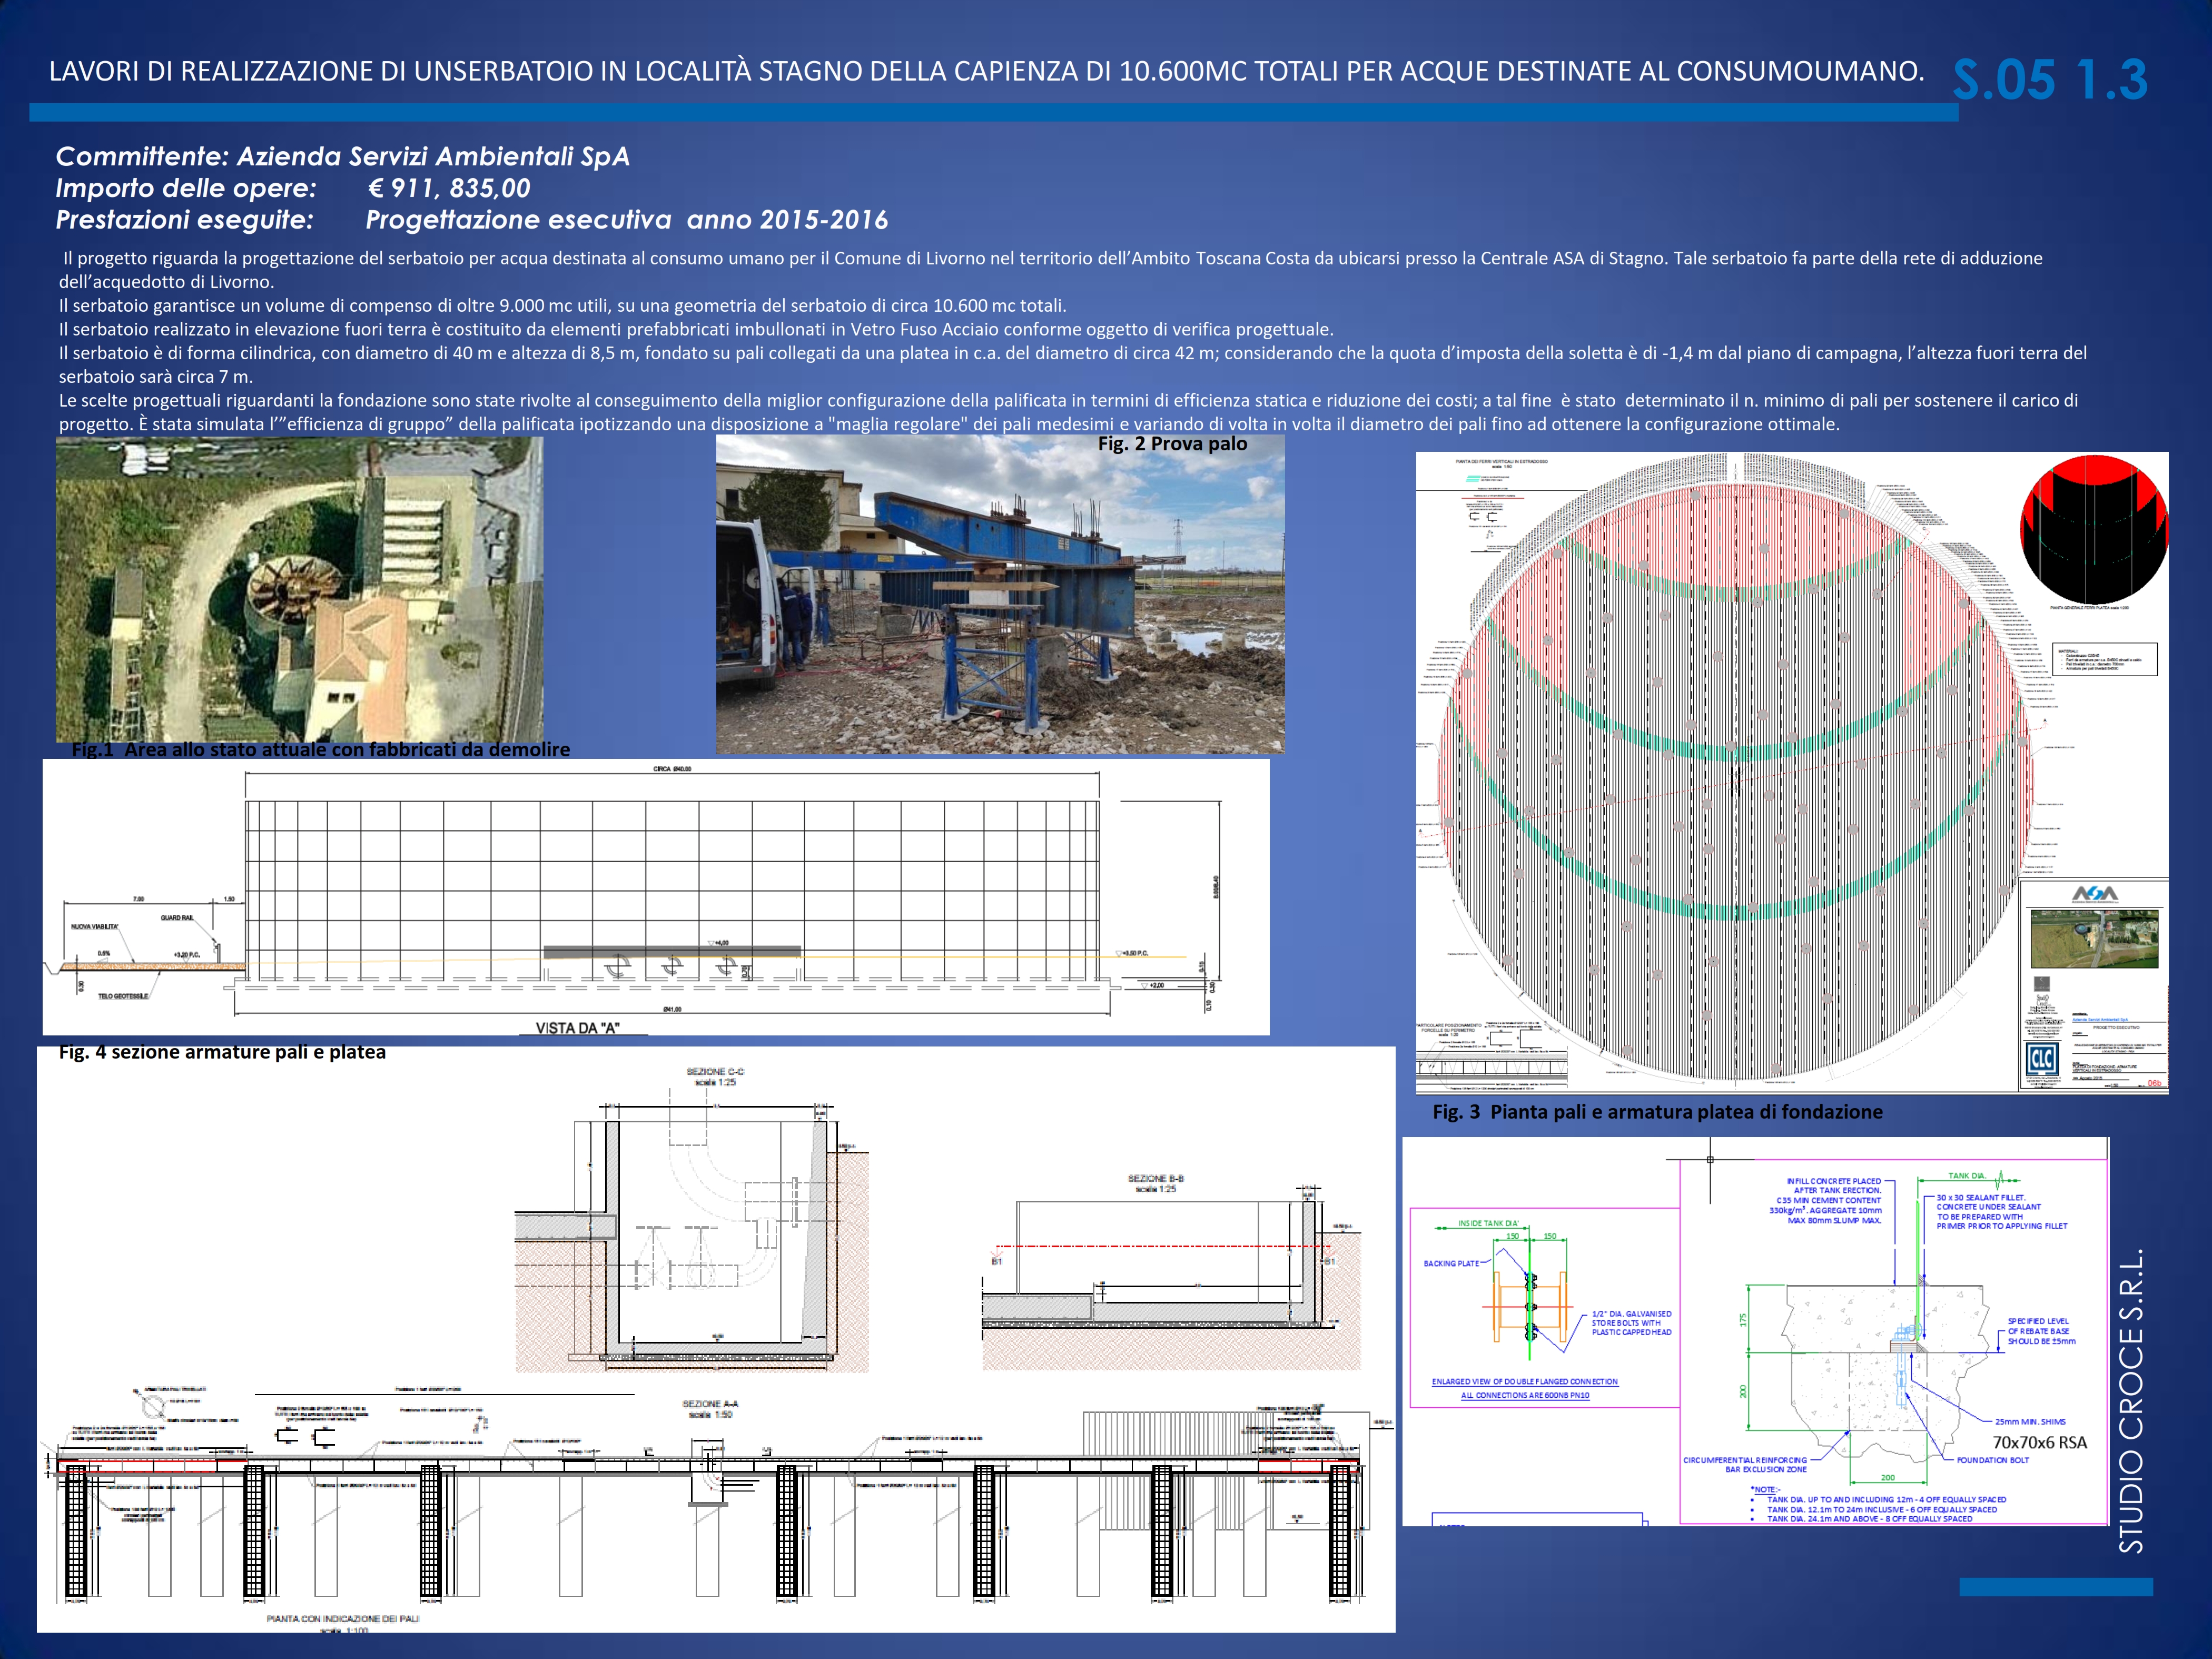This screenshot has width=2212, height=1659.
Task: Click the drawing title VISTA DA "A"
Action: click(x=577, y=1028)
